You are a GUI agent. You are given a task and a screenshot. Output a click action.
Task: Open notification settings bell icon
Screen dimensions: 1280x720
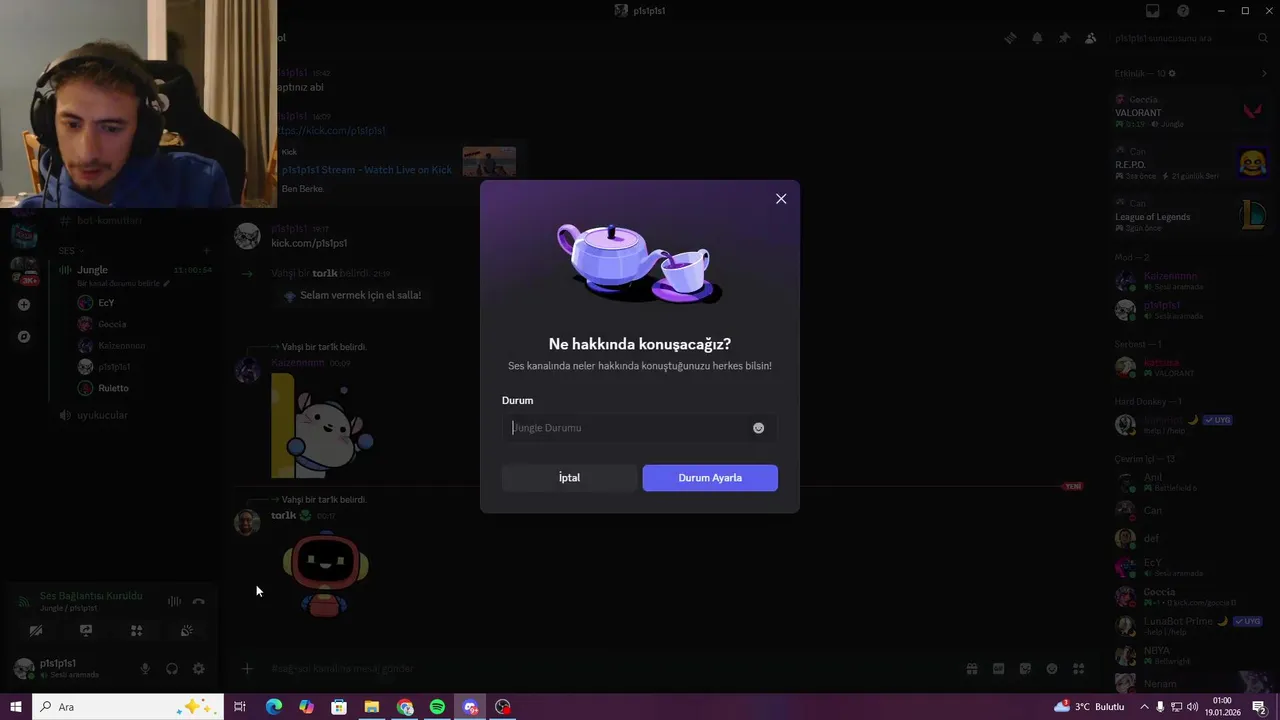(1037, 38)
